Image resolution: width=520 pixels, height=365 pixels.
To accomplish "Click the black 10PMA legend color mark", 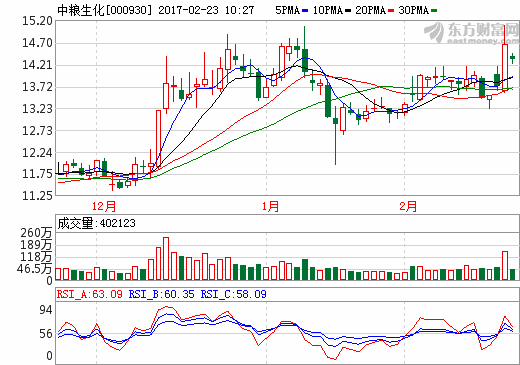I will pyautogui.click(x=348, y=11).
